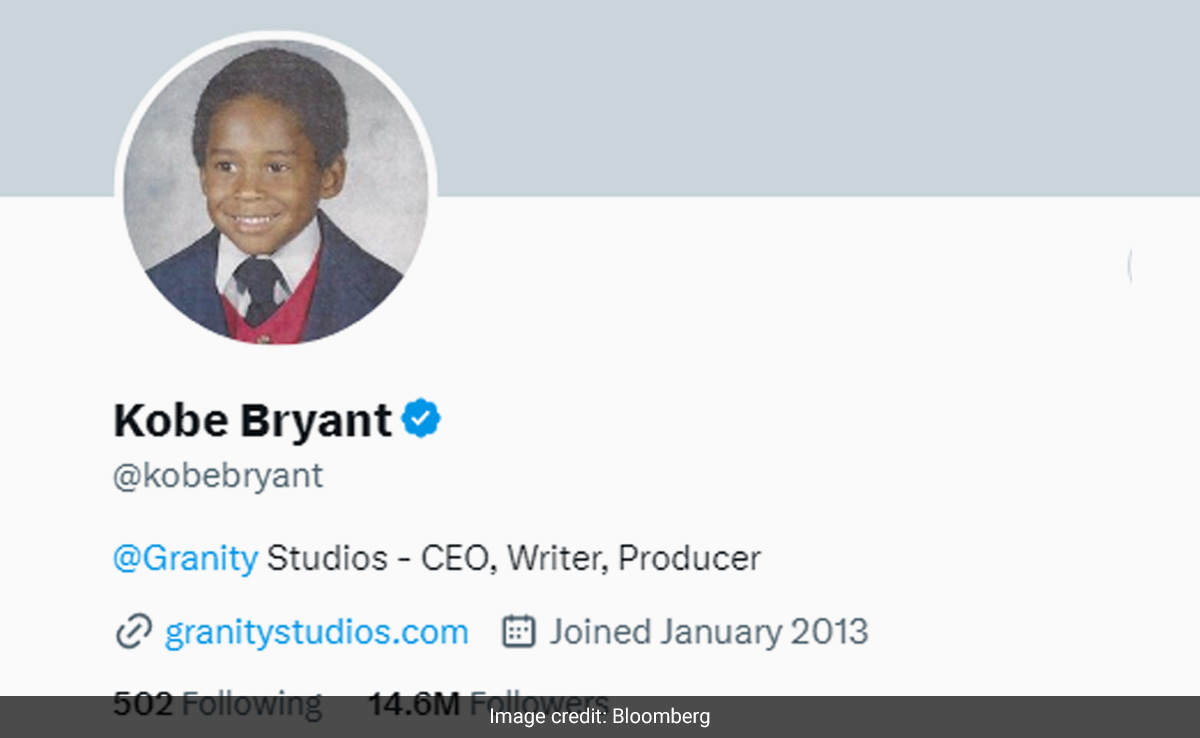Click the blue verified checkmark badge

(421, 419)
